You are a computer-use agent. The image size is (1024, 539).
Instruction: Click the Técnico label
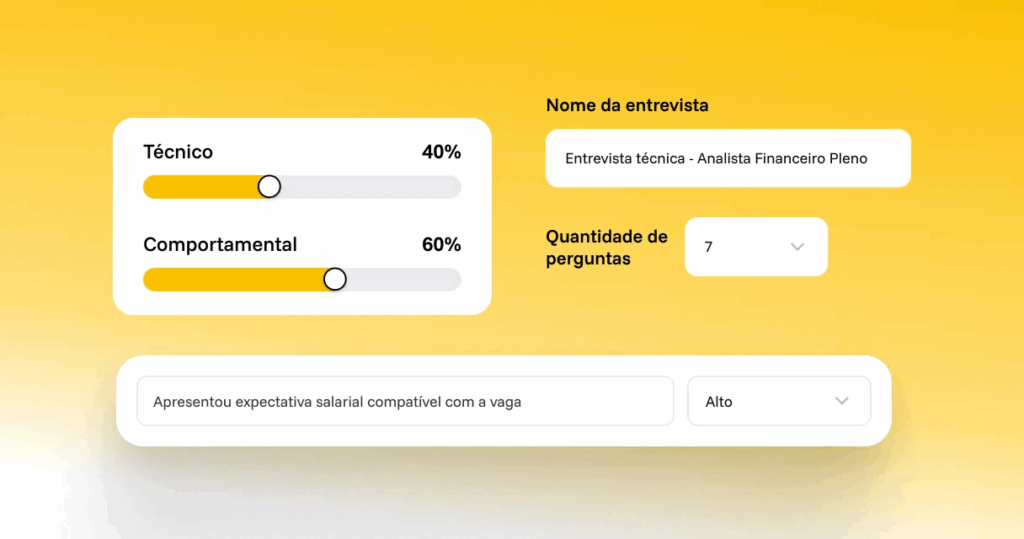click(x=178, y=152)
